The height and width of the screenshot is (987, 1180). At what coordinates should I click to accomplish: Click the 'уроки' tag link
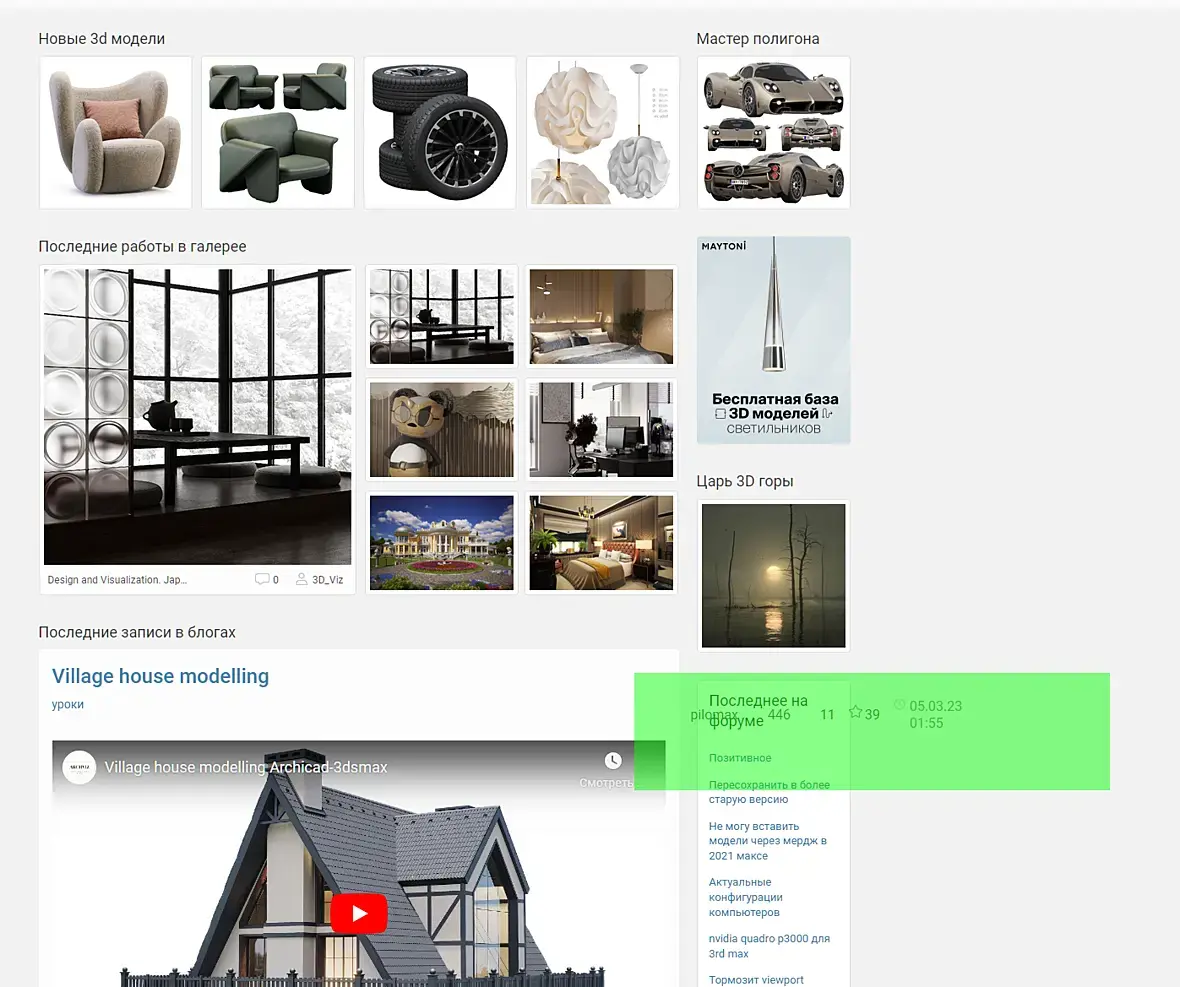(x=68, y=704)
